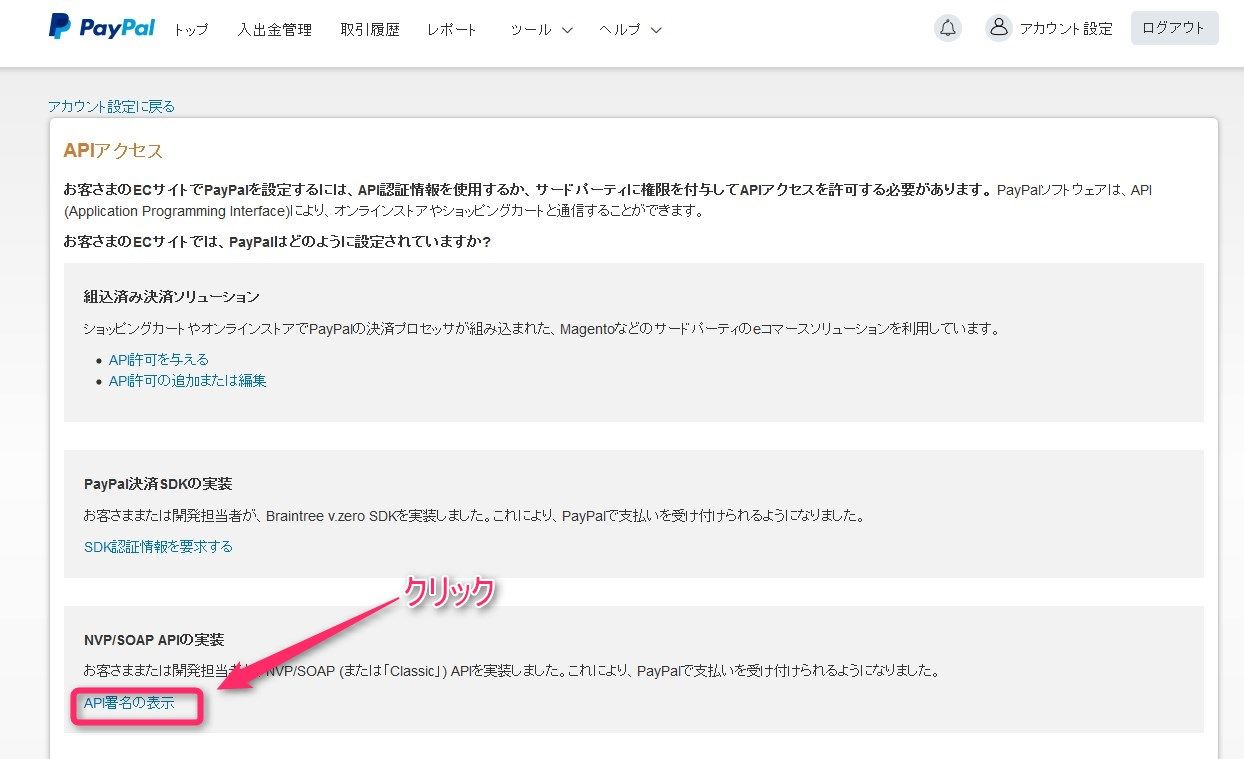Click the API許可を与える link

[x=159, y=359]
